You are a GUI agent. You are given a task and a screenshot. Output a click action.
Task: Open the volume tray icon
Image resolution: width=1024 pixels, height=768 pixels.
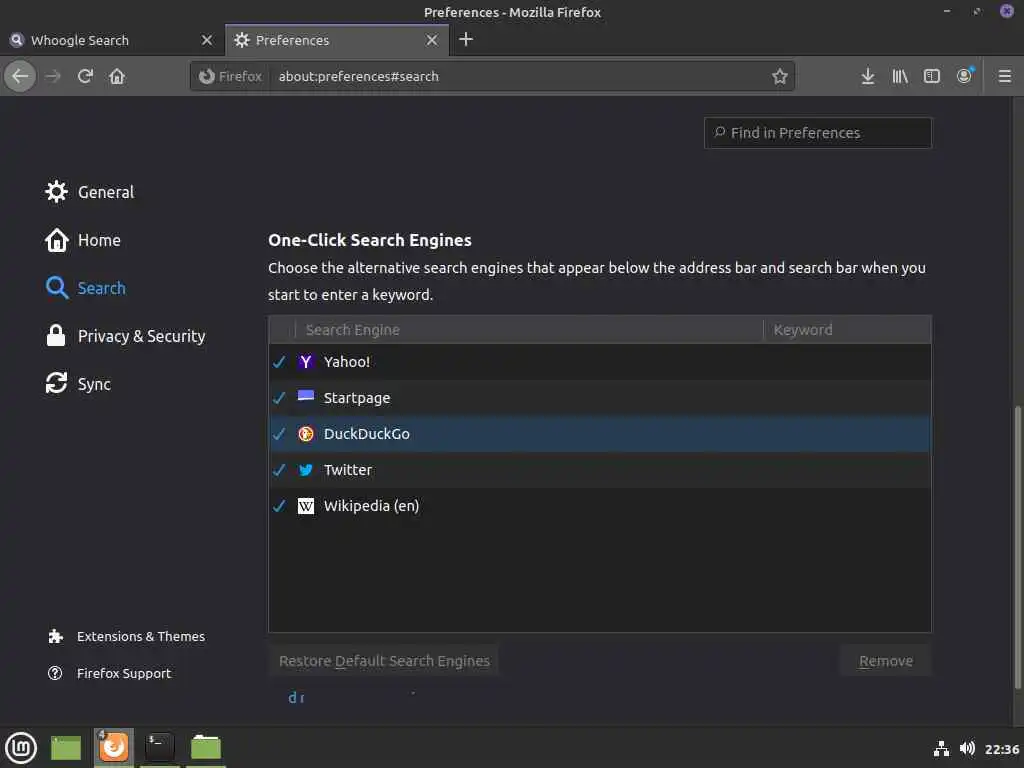(967, 748)
